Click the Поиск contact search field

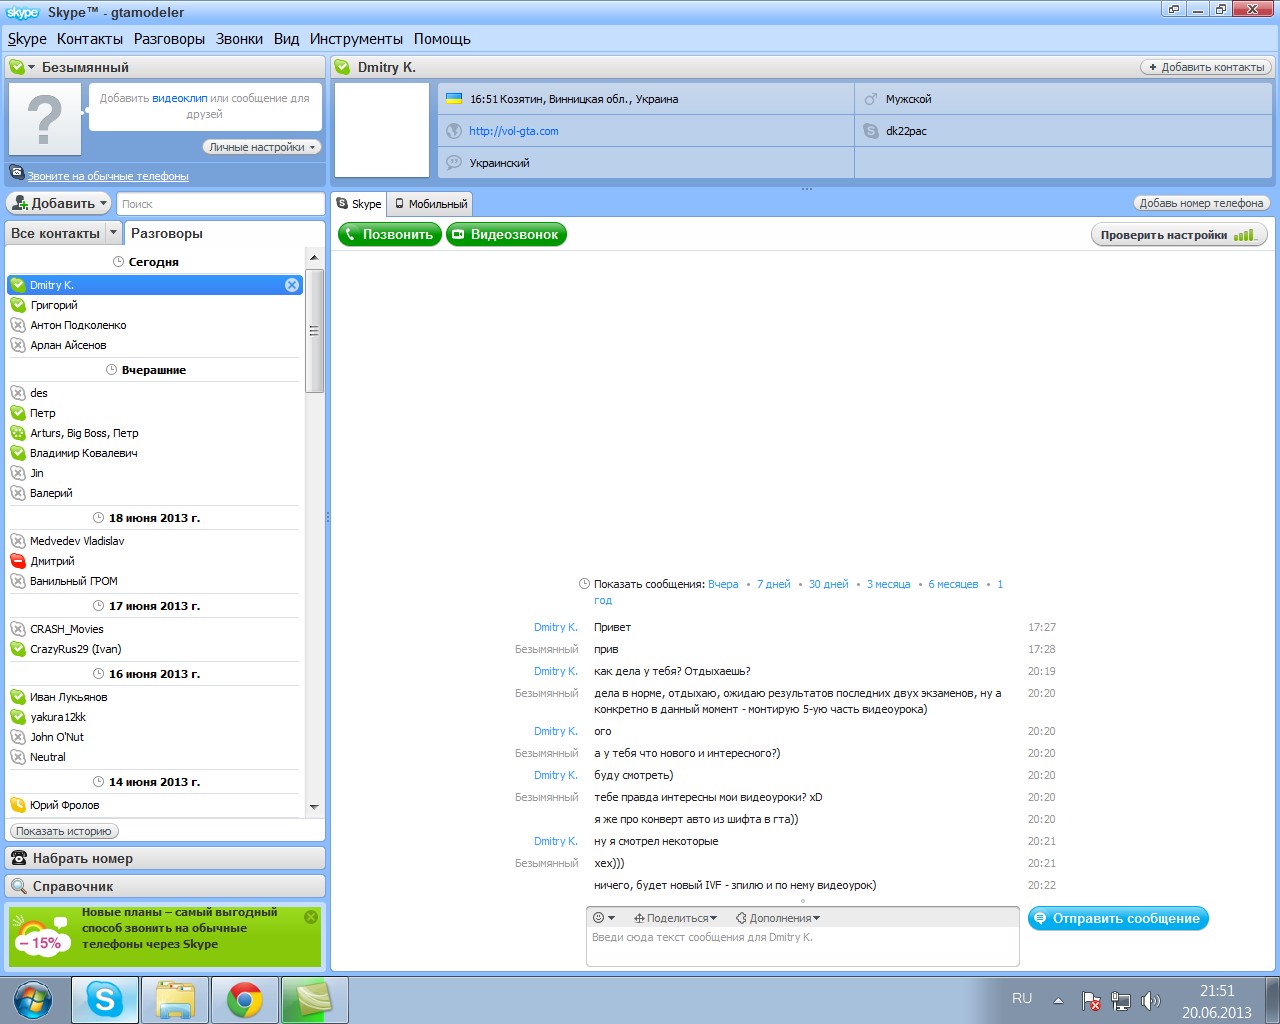(220, 204)
